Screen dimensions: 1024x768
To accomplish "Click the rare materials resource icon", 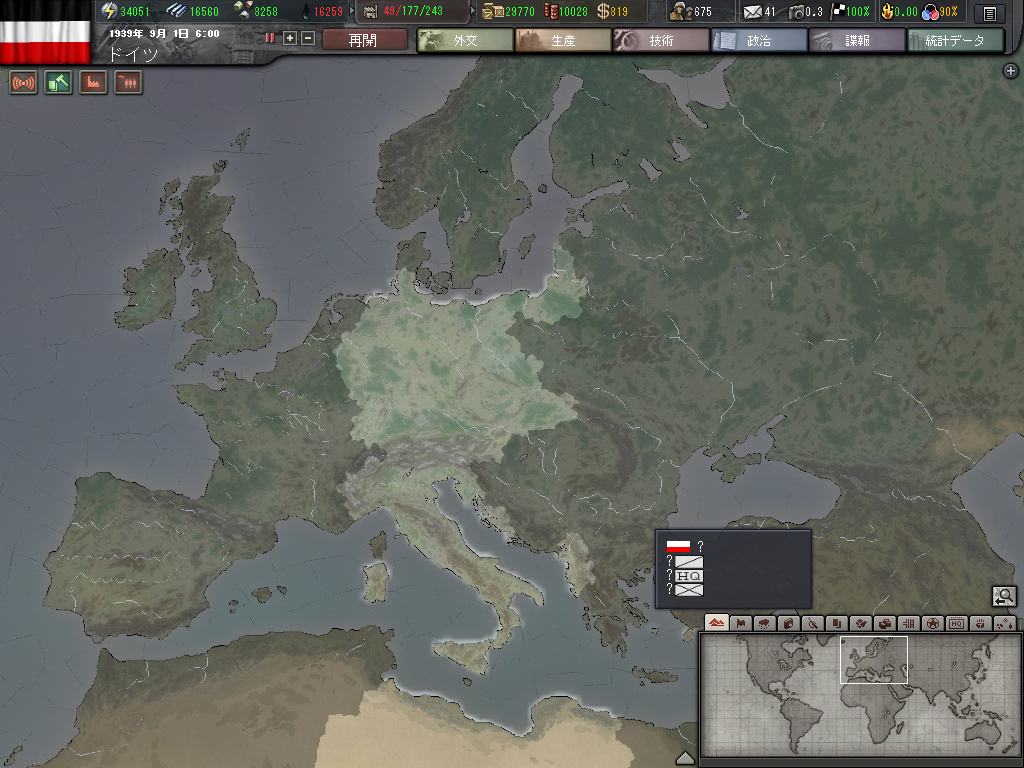I will (x=243, y=11).
